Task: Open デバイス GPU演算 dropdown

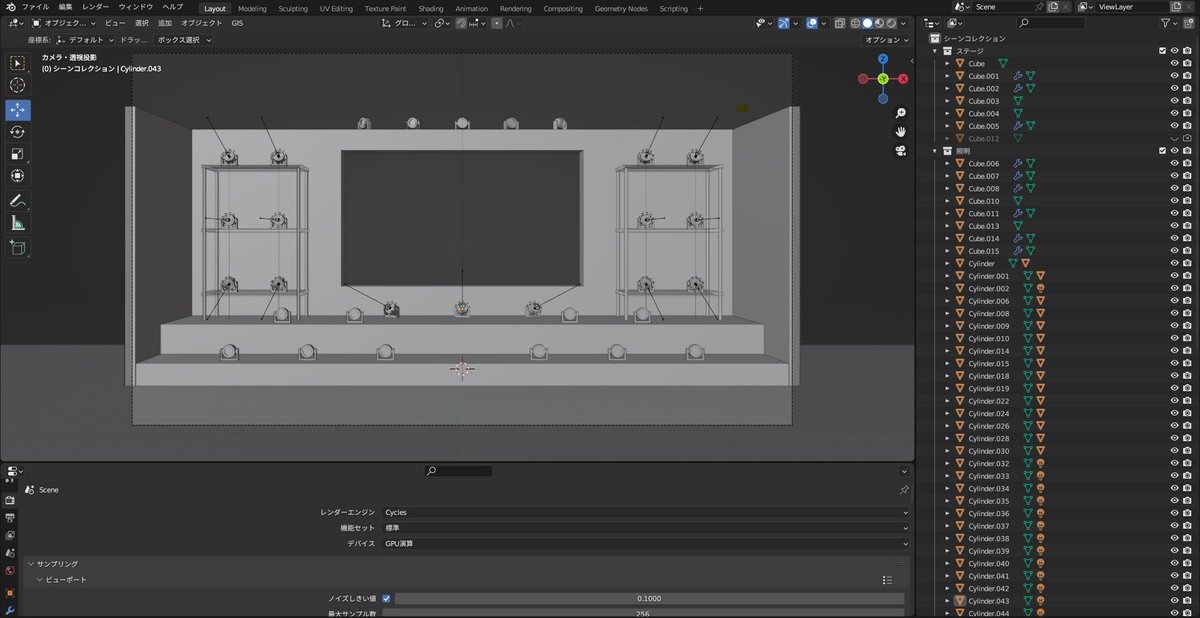Action: (x=646, y=543)
